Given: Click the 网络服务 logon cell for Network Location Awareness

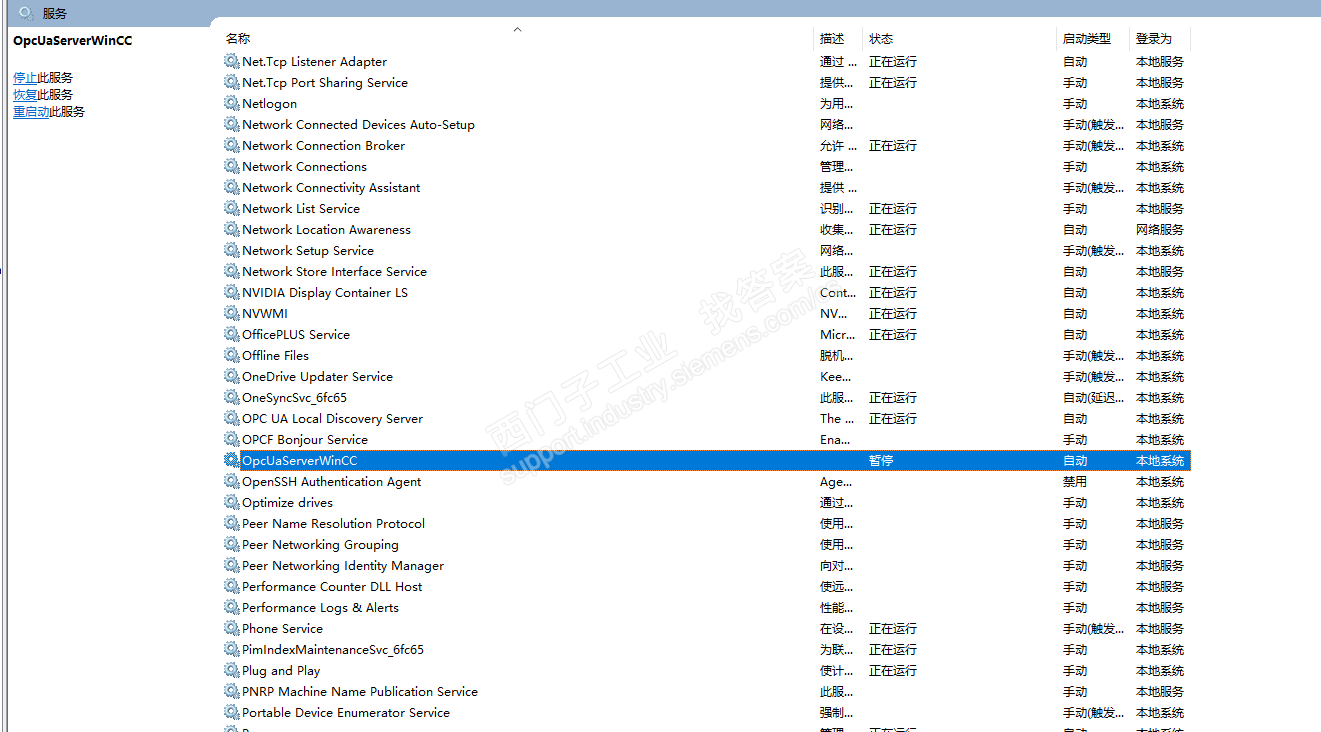Looking at the screenshot, I should coord(1160,230).
